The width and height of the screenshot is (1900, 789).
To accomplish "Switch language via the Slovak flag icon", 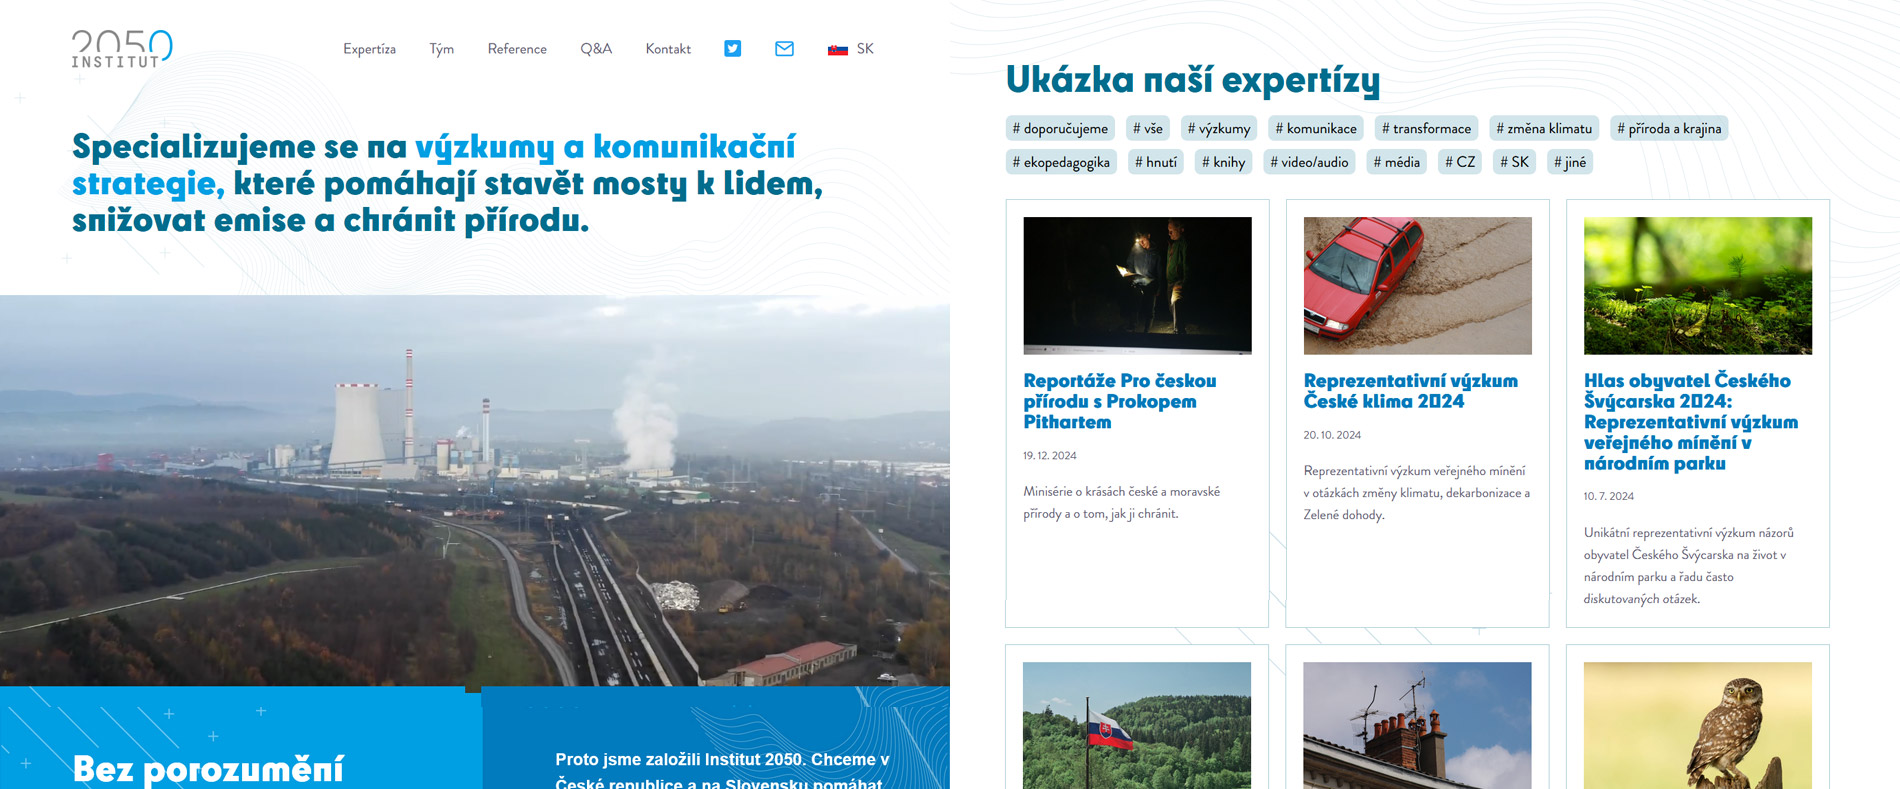I will pos(838,49).
